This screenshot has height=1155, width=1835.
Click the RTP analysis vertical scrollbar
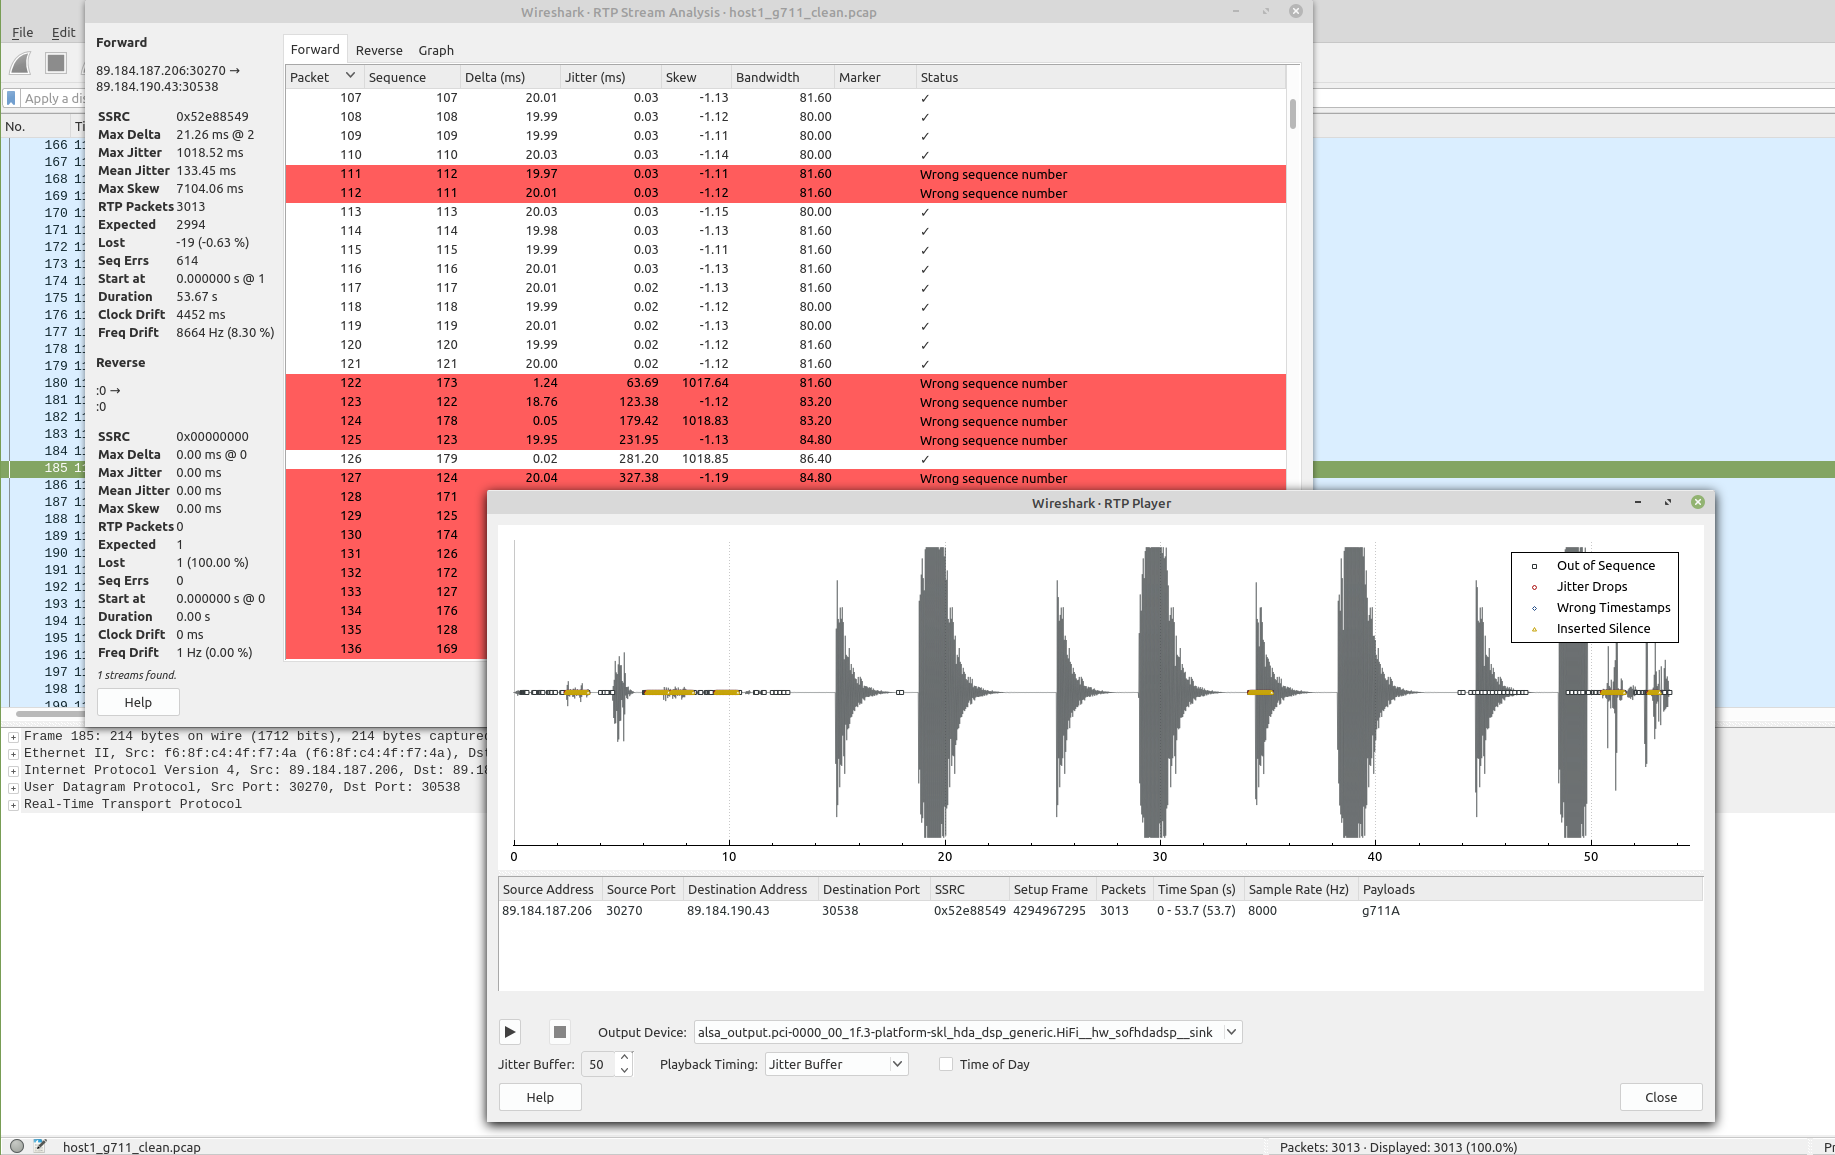pos(1293,114)
